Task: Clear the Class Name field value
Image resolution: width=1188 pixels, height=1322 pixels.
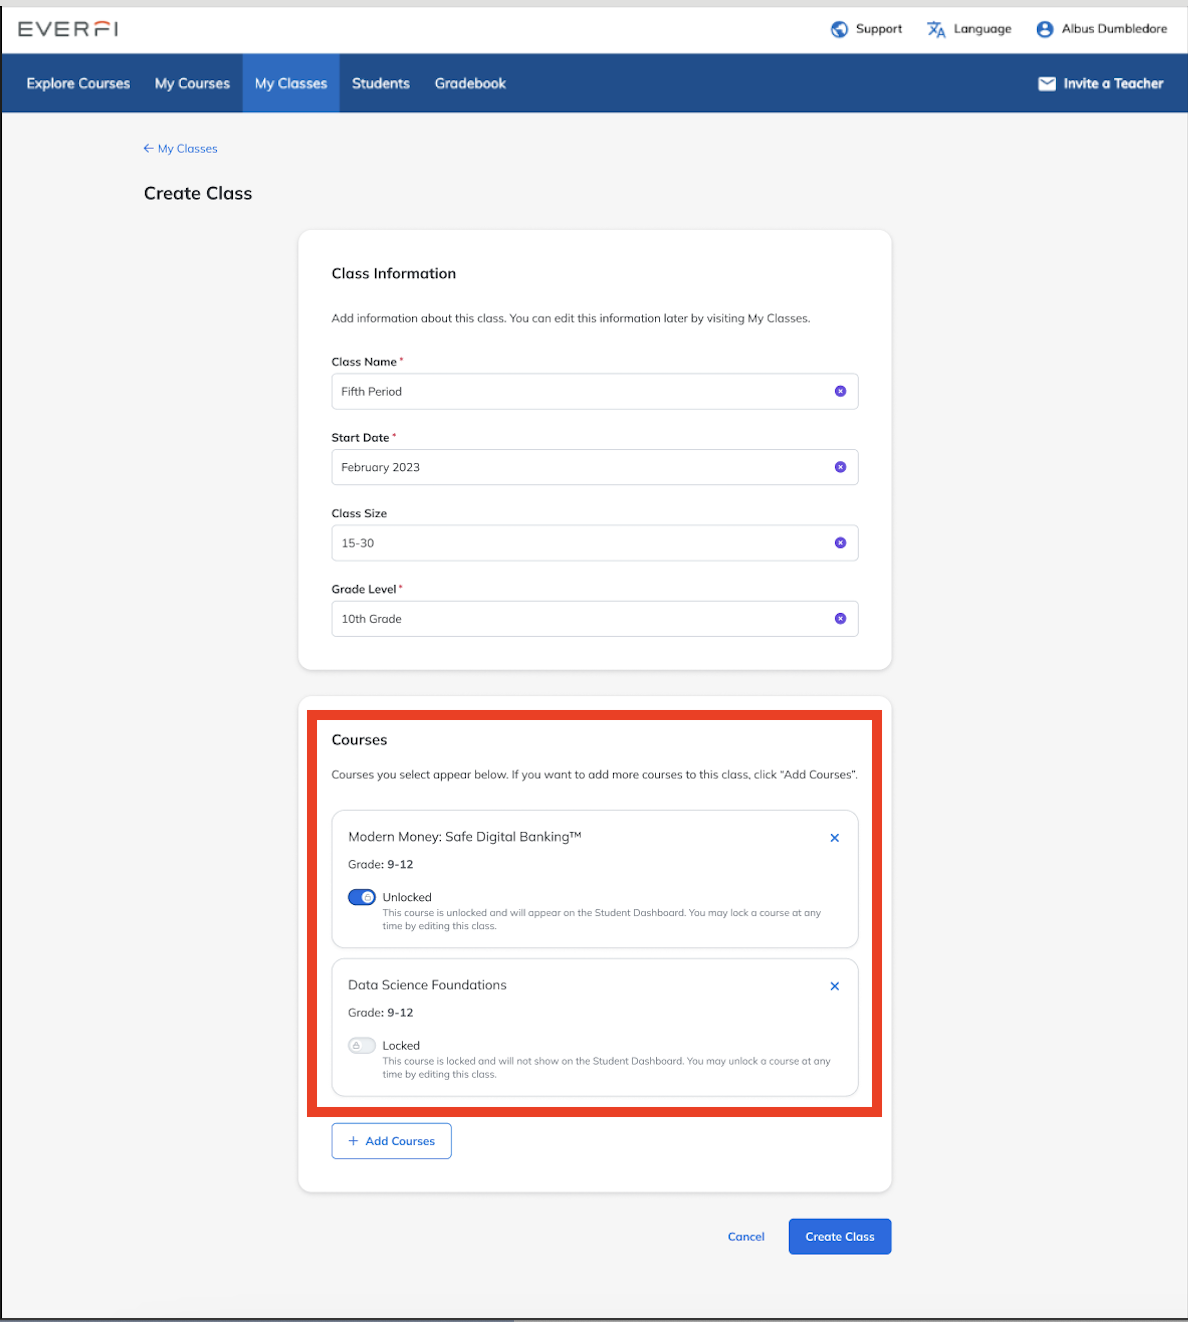Action: click(840, 391)
